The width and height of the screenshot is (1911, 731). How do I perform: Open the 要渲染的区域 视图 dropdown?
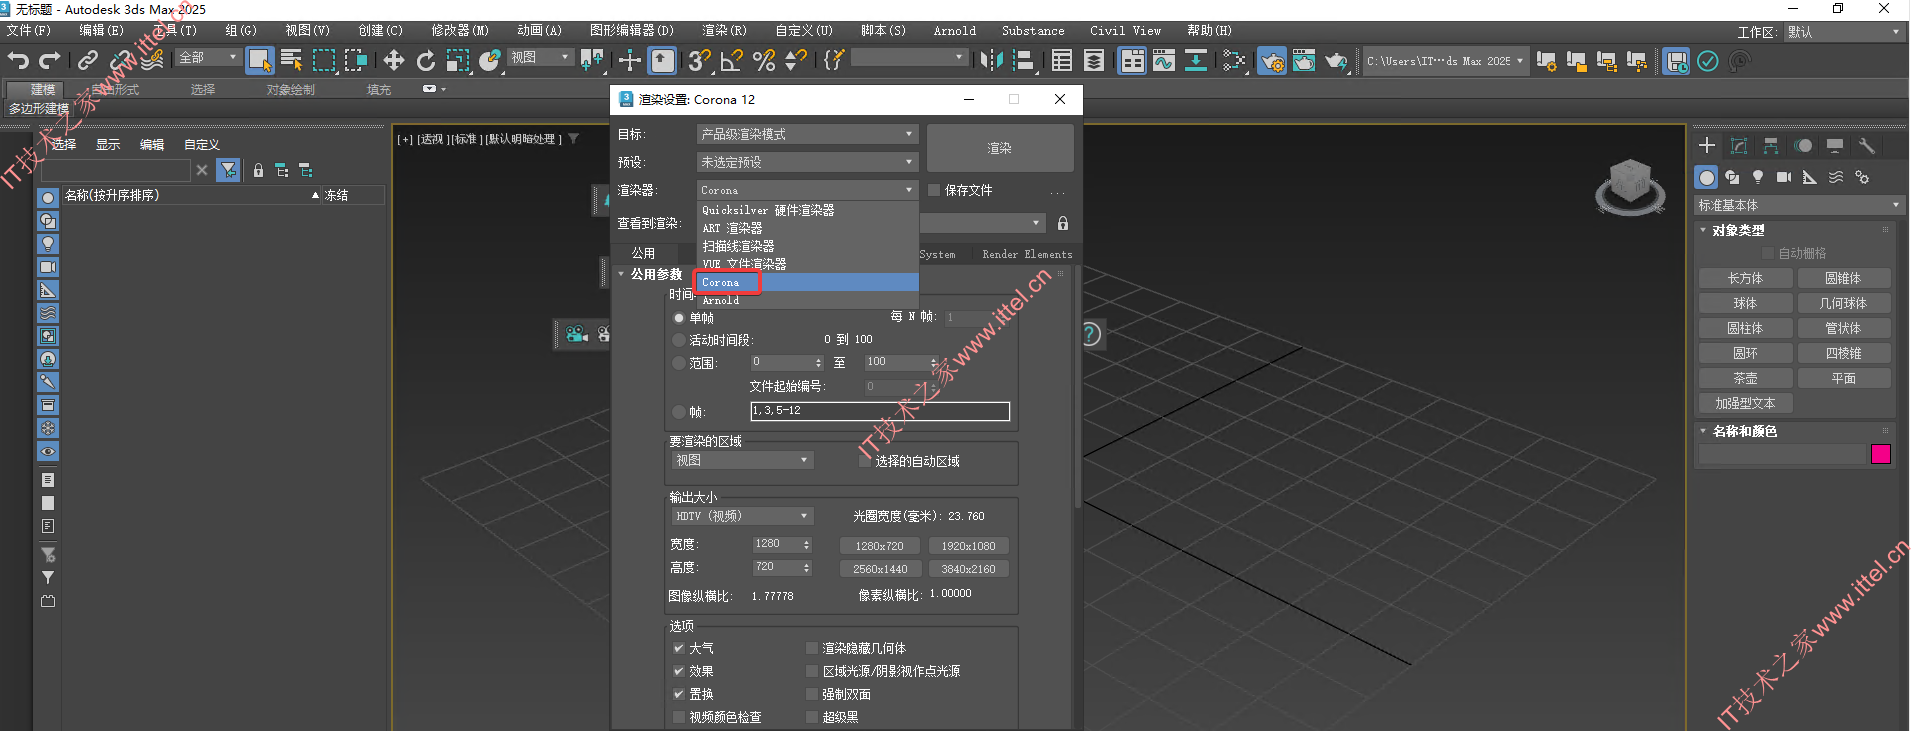pyautogui.click(x=742, y=460)
